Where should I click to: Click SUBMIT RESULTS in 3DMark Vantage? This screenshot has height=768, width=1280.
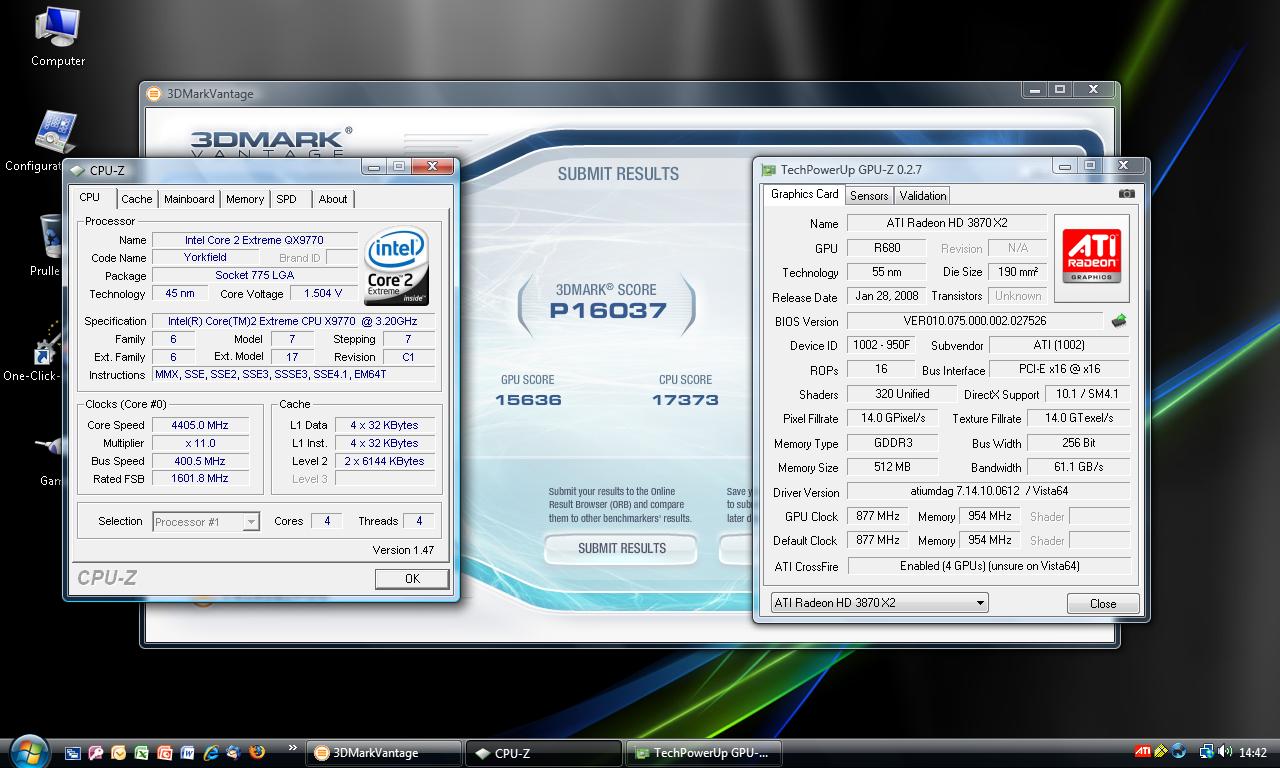coord(621,548)
